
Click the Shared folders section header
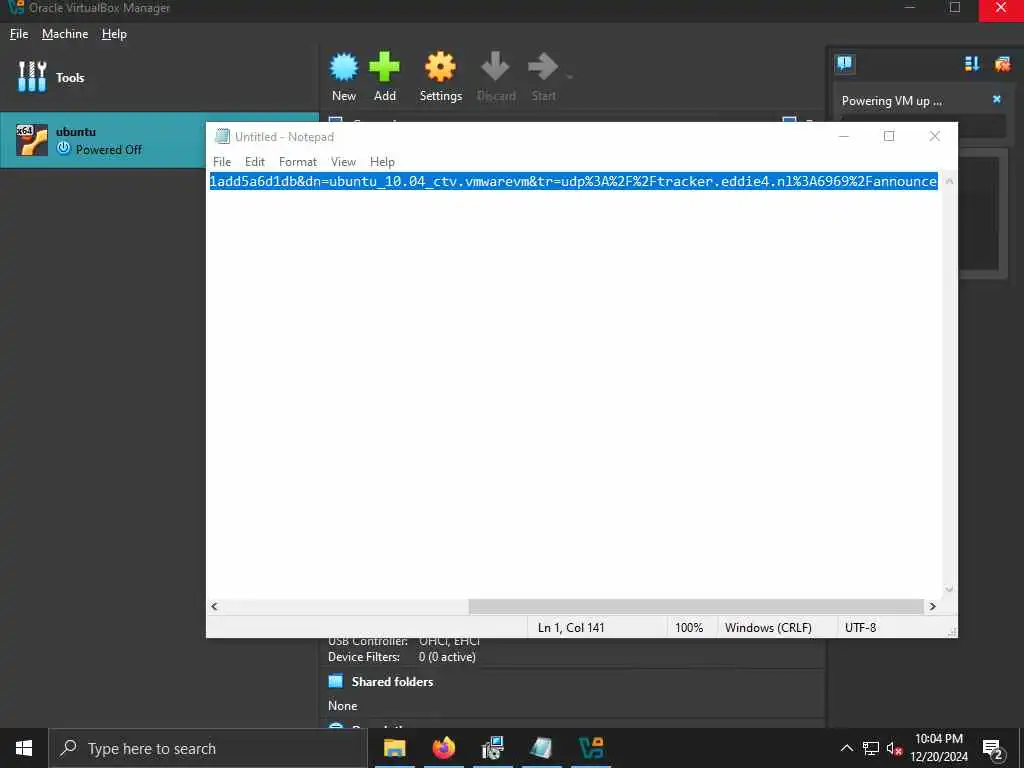pos(392,682)
